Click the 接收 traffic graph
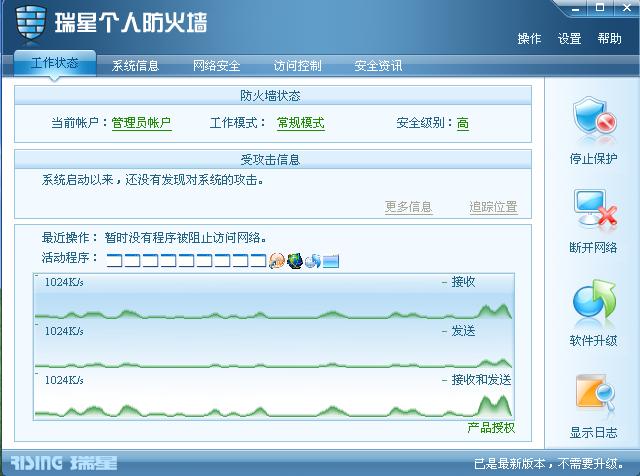 pos(273,296)
